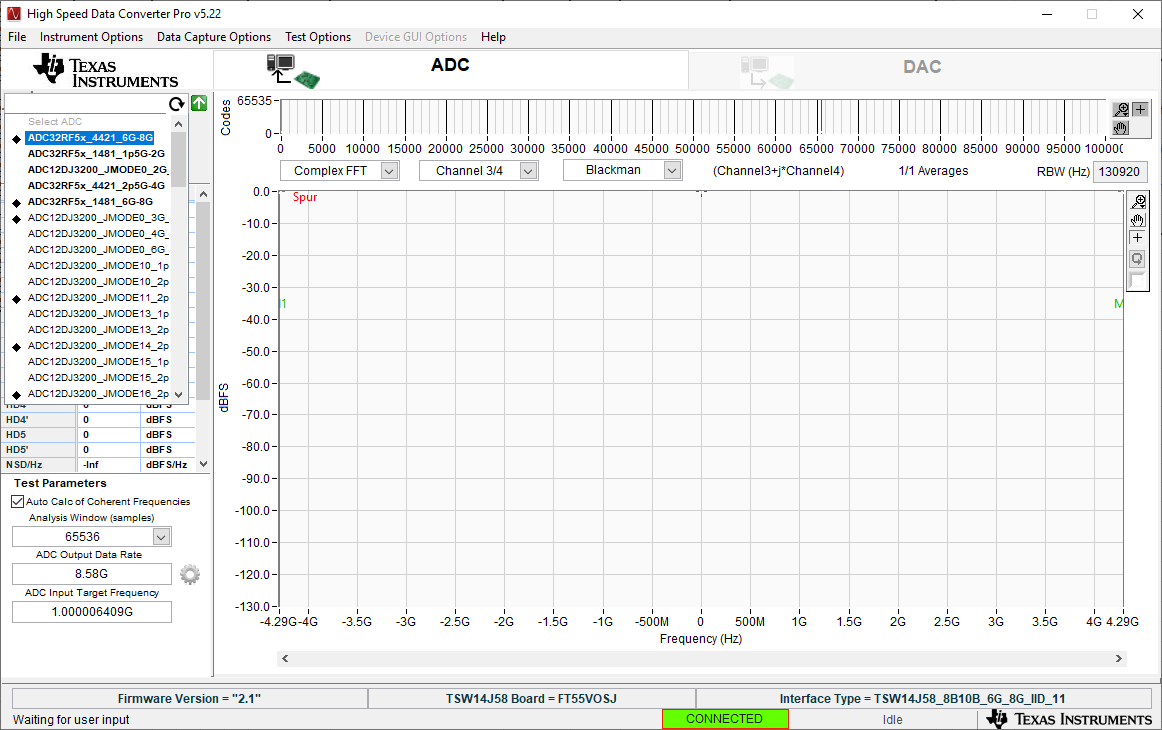Screen dimensions: 1162x730
Task: Open the Instrument Options menu
Action: tap(91, 37)
